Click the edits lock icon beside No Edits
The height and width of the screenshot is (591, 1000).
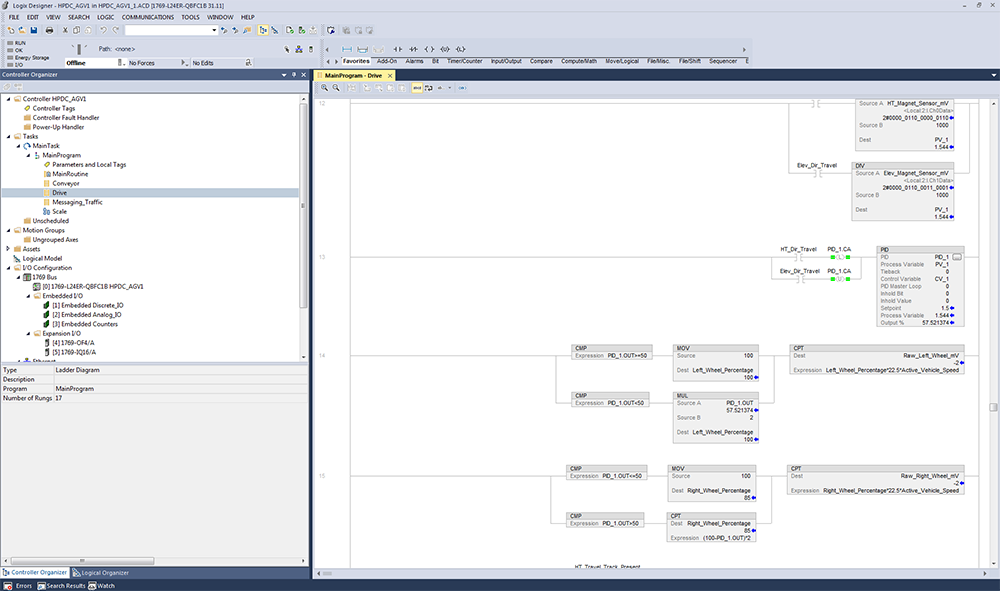click(x=248, y=62)
